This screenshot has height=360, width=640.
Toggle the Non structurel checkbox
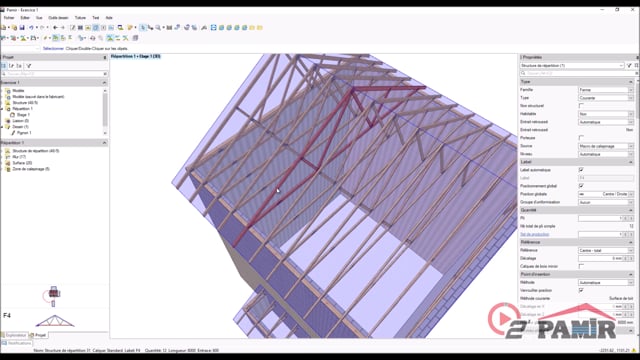coord(581,106)
